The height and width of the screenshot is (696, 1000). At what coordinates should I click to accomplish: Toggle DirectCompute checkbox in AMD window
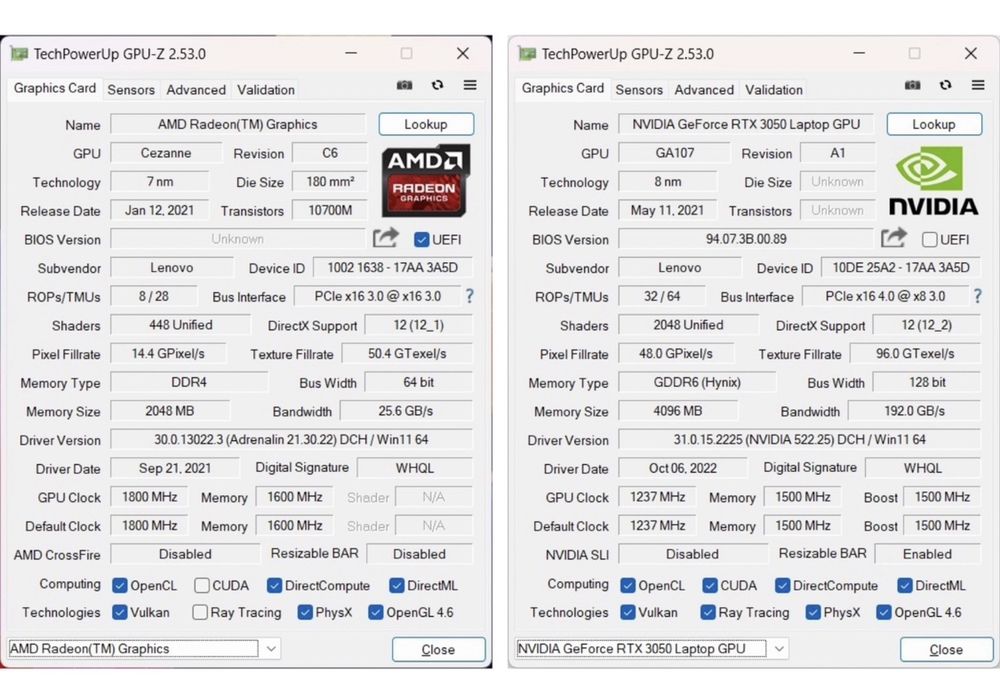point(274,586)
